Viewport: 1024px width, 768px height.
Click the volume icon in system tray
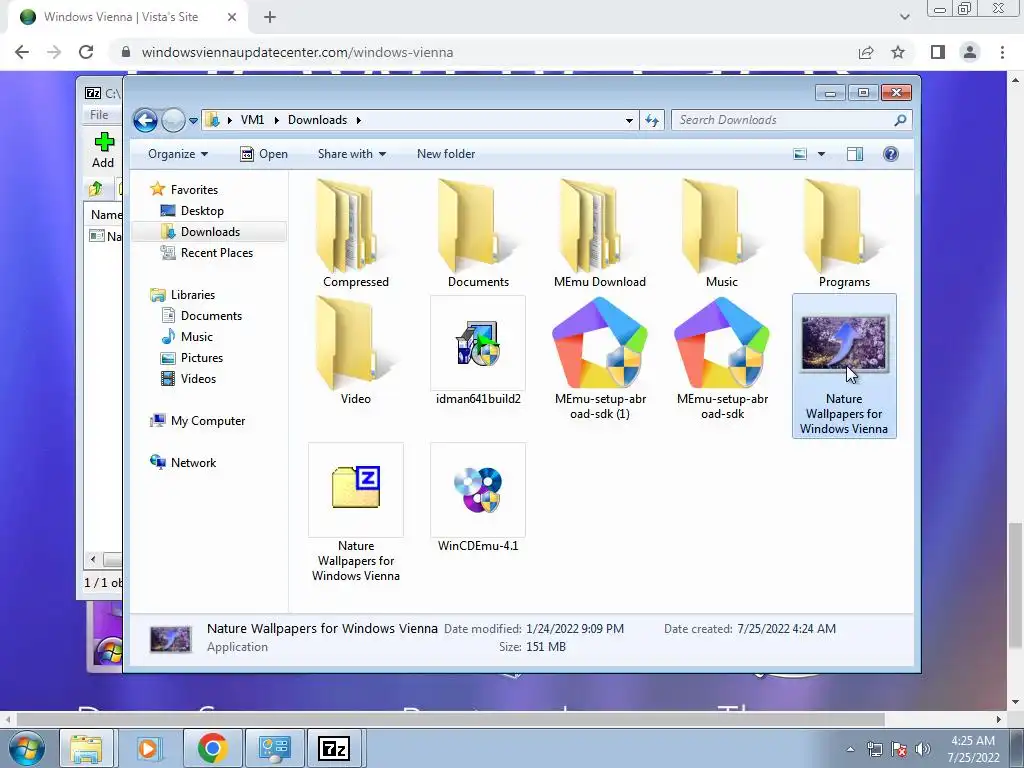click(x=923, y=749)
